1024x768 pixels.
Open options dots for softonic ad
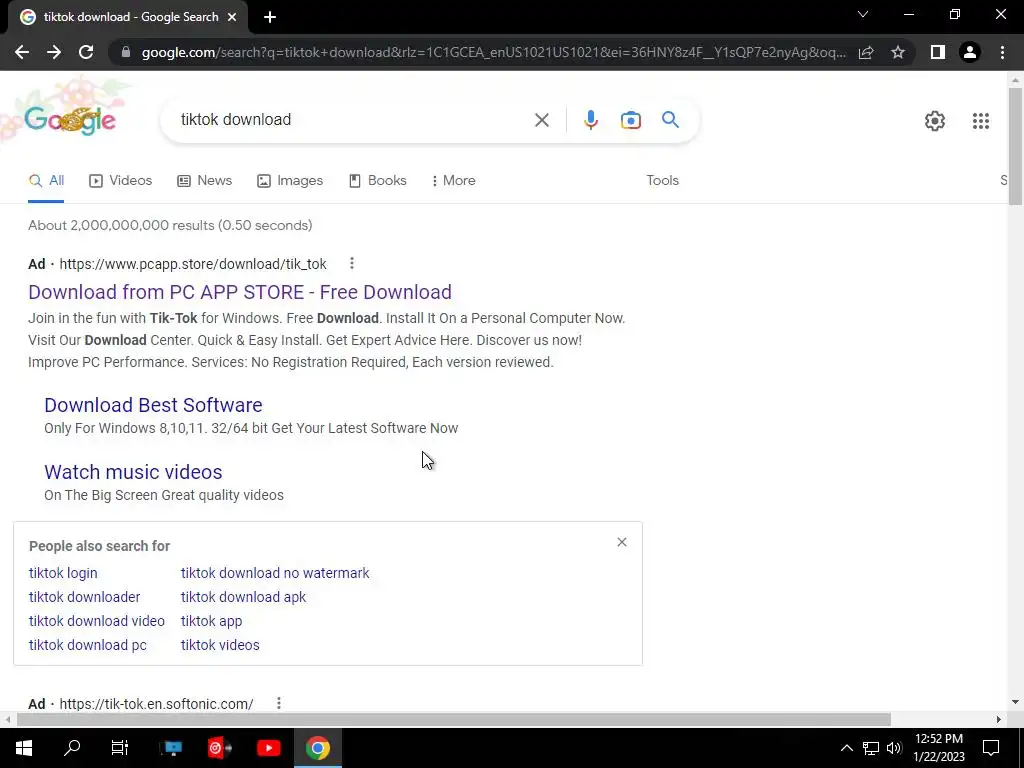(x=279, y=703)
